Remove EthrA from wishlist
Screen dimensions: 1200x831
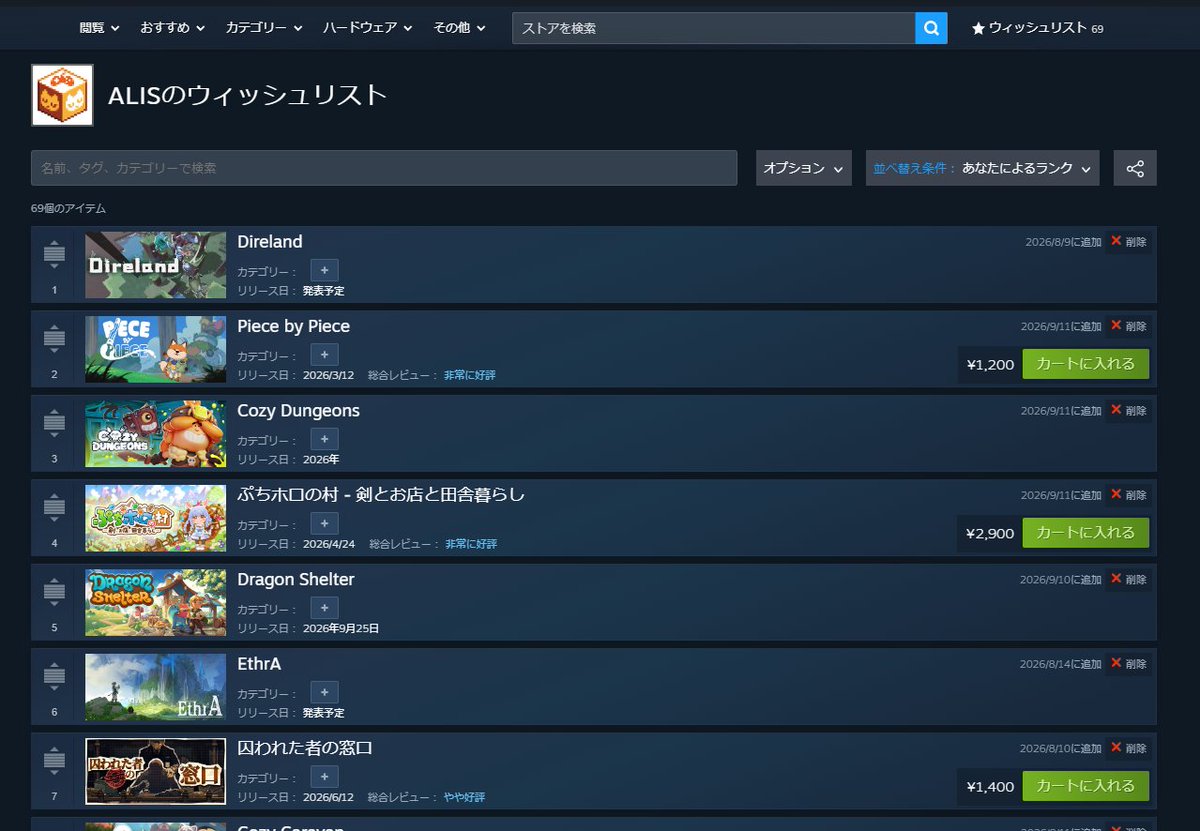tap(1128, 664)
